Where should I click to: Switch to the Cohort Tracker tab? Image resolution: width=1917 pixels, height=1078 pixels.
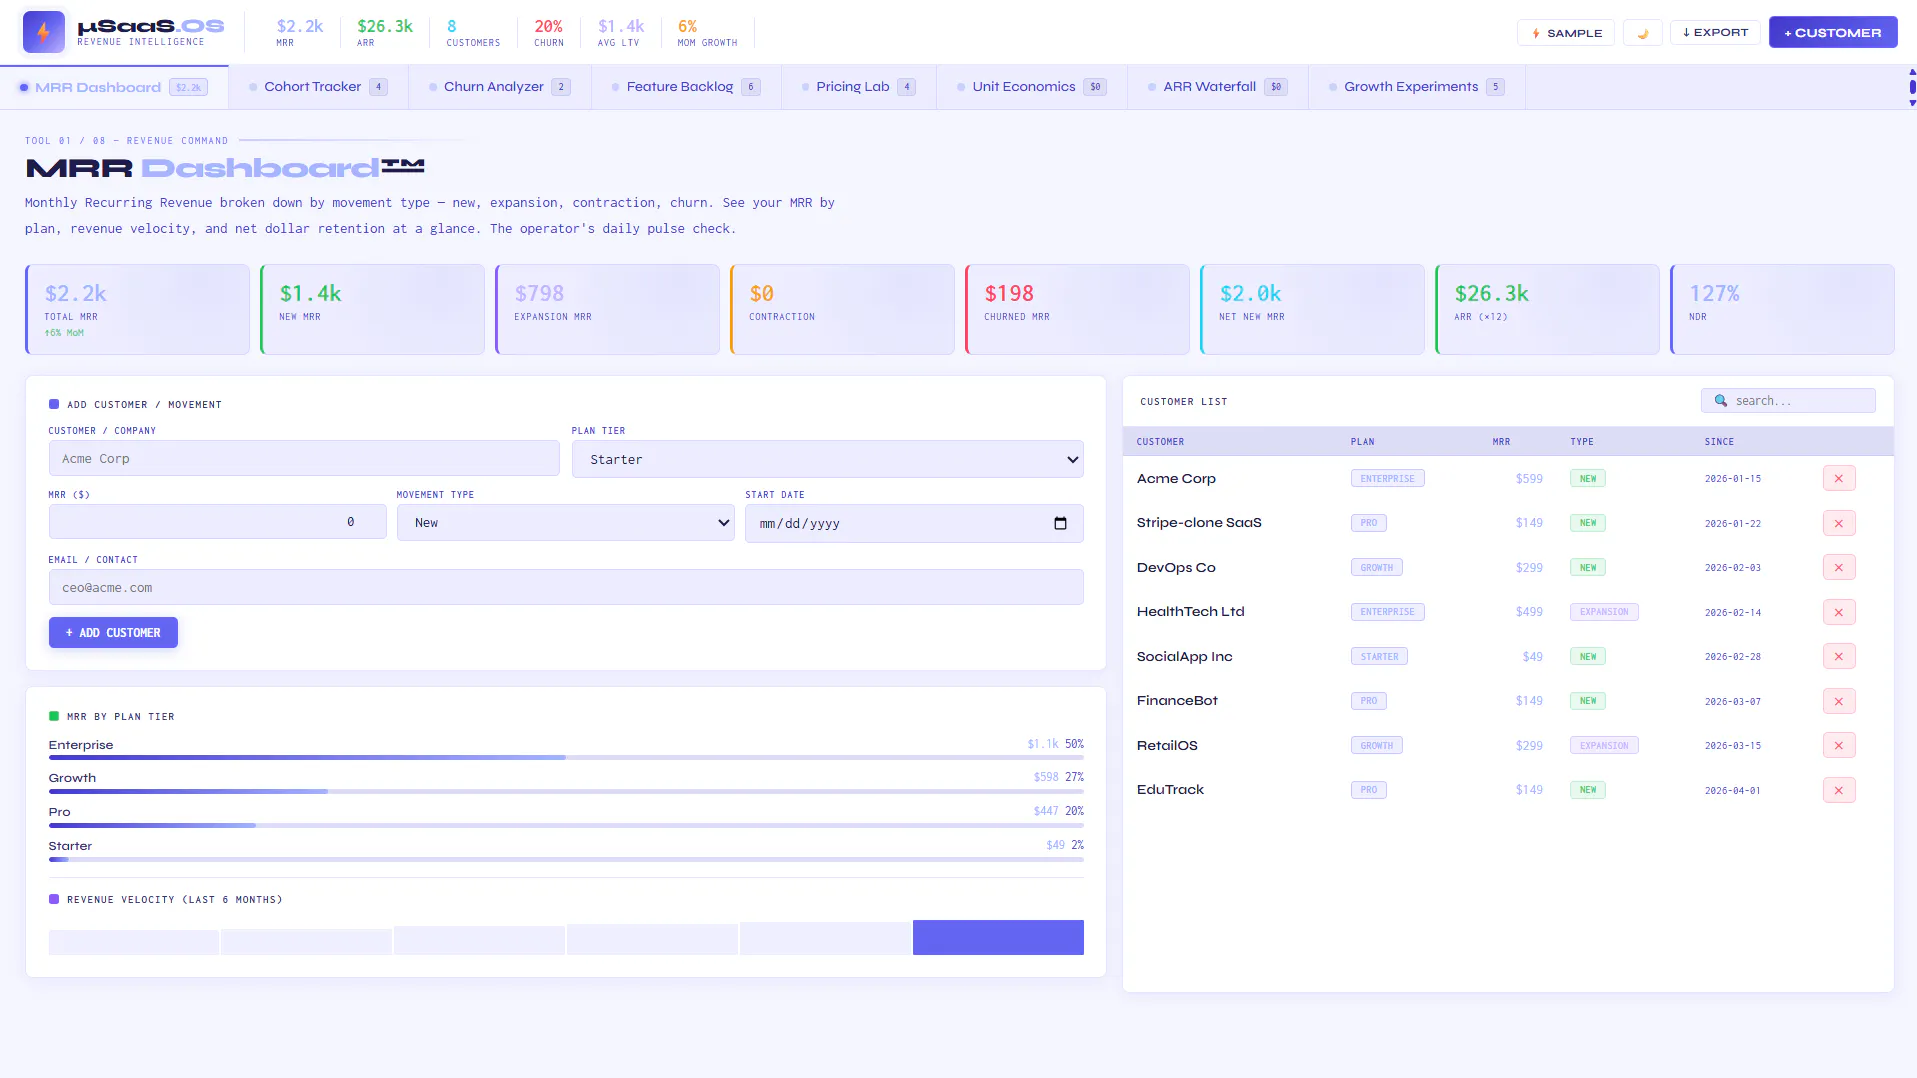coord(318,87)
